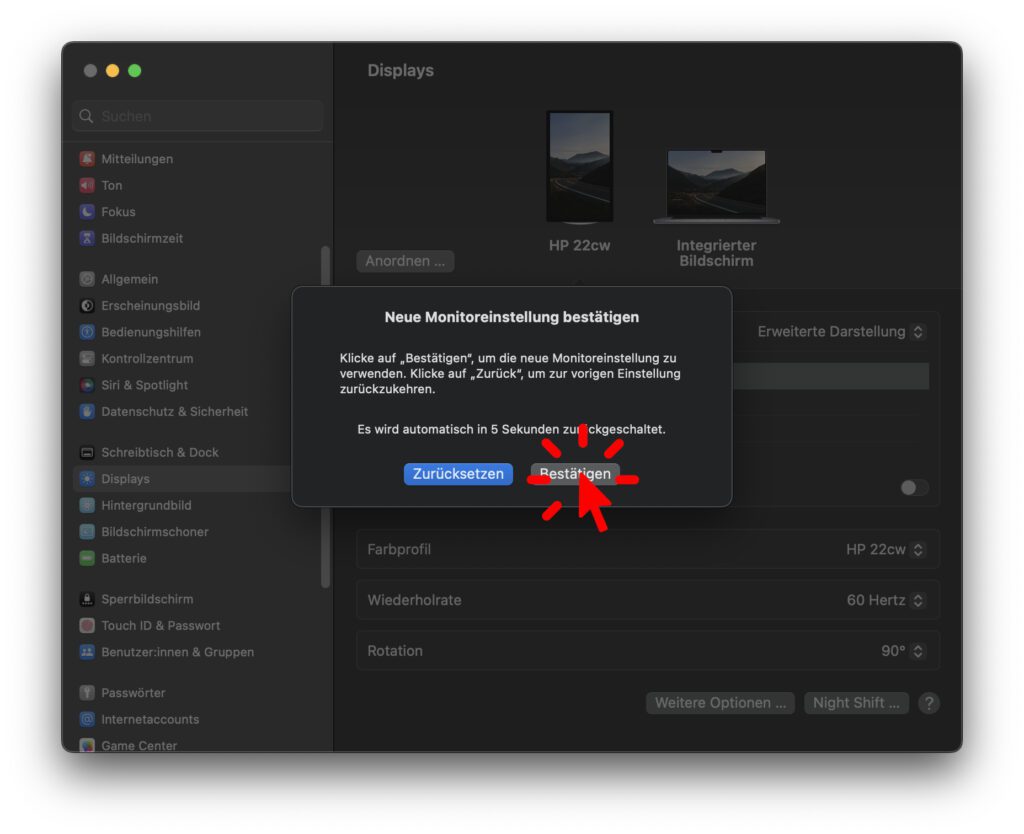Select the HP 22cw monitor thumbnail
The image size is (1024, 834).
pos(579,167)
